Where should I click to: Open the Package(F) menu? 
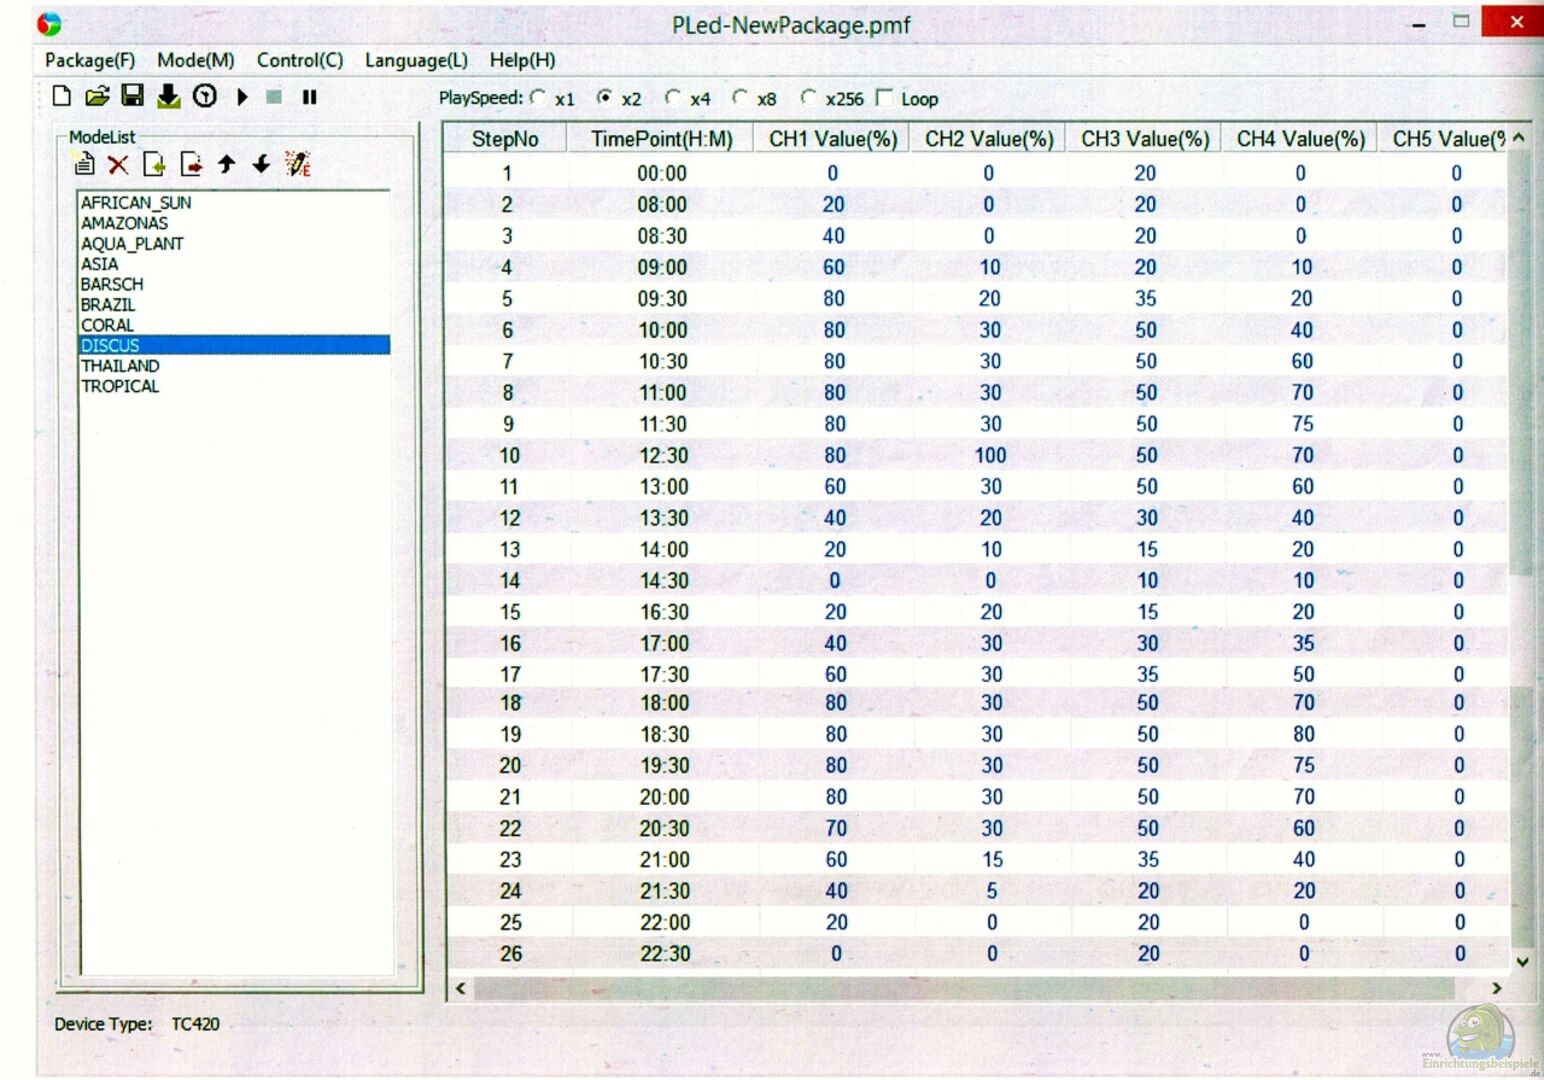pyautogui.click(x=89, y=60)
